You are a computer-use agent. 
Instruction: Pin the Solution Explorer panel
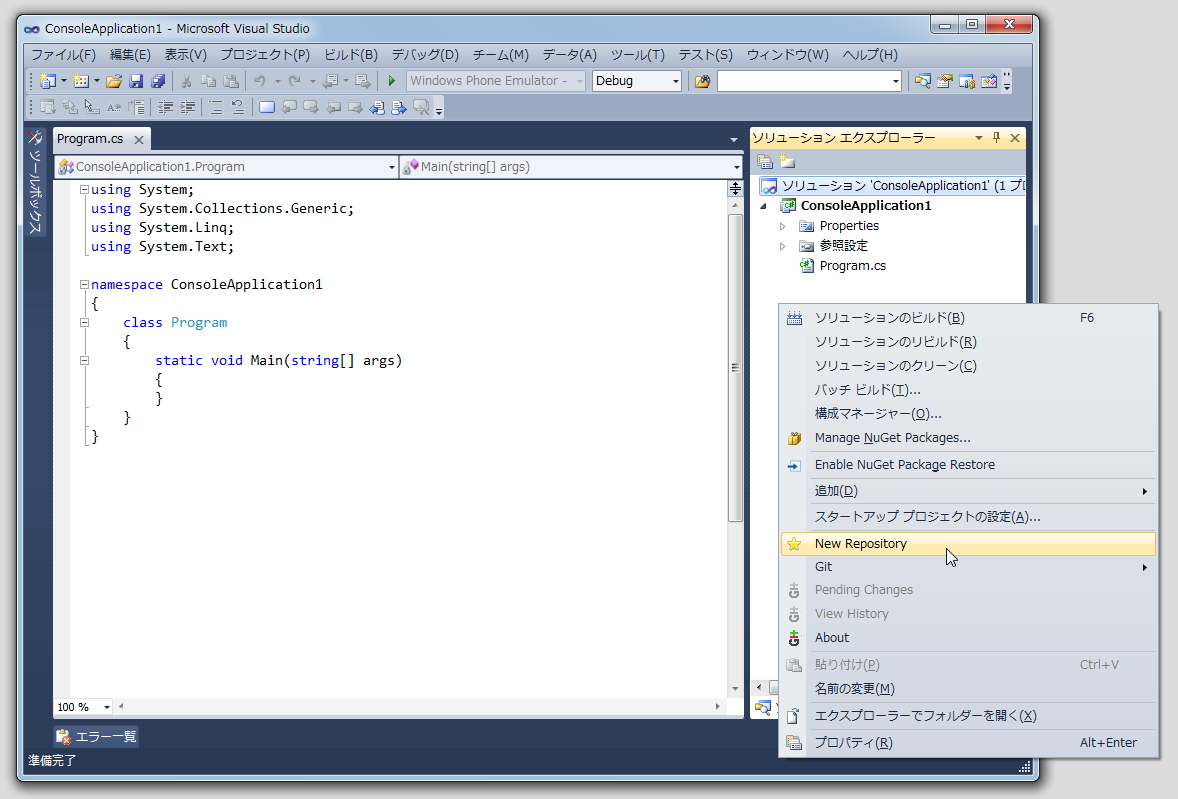tap(996, 137)
